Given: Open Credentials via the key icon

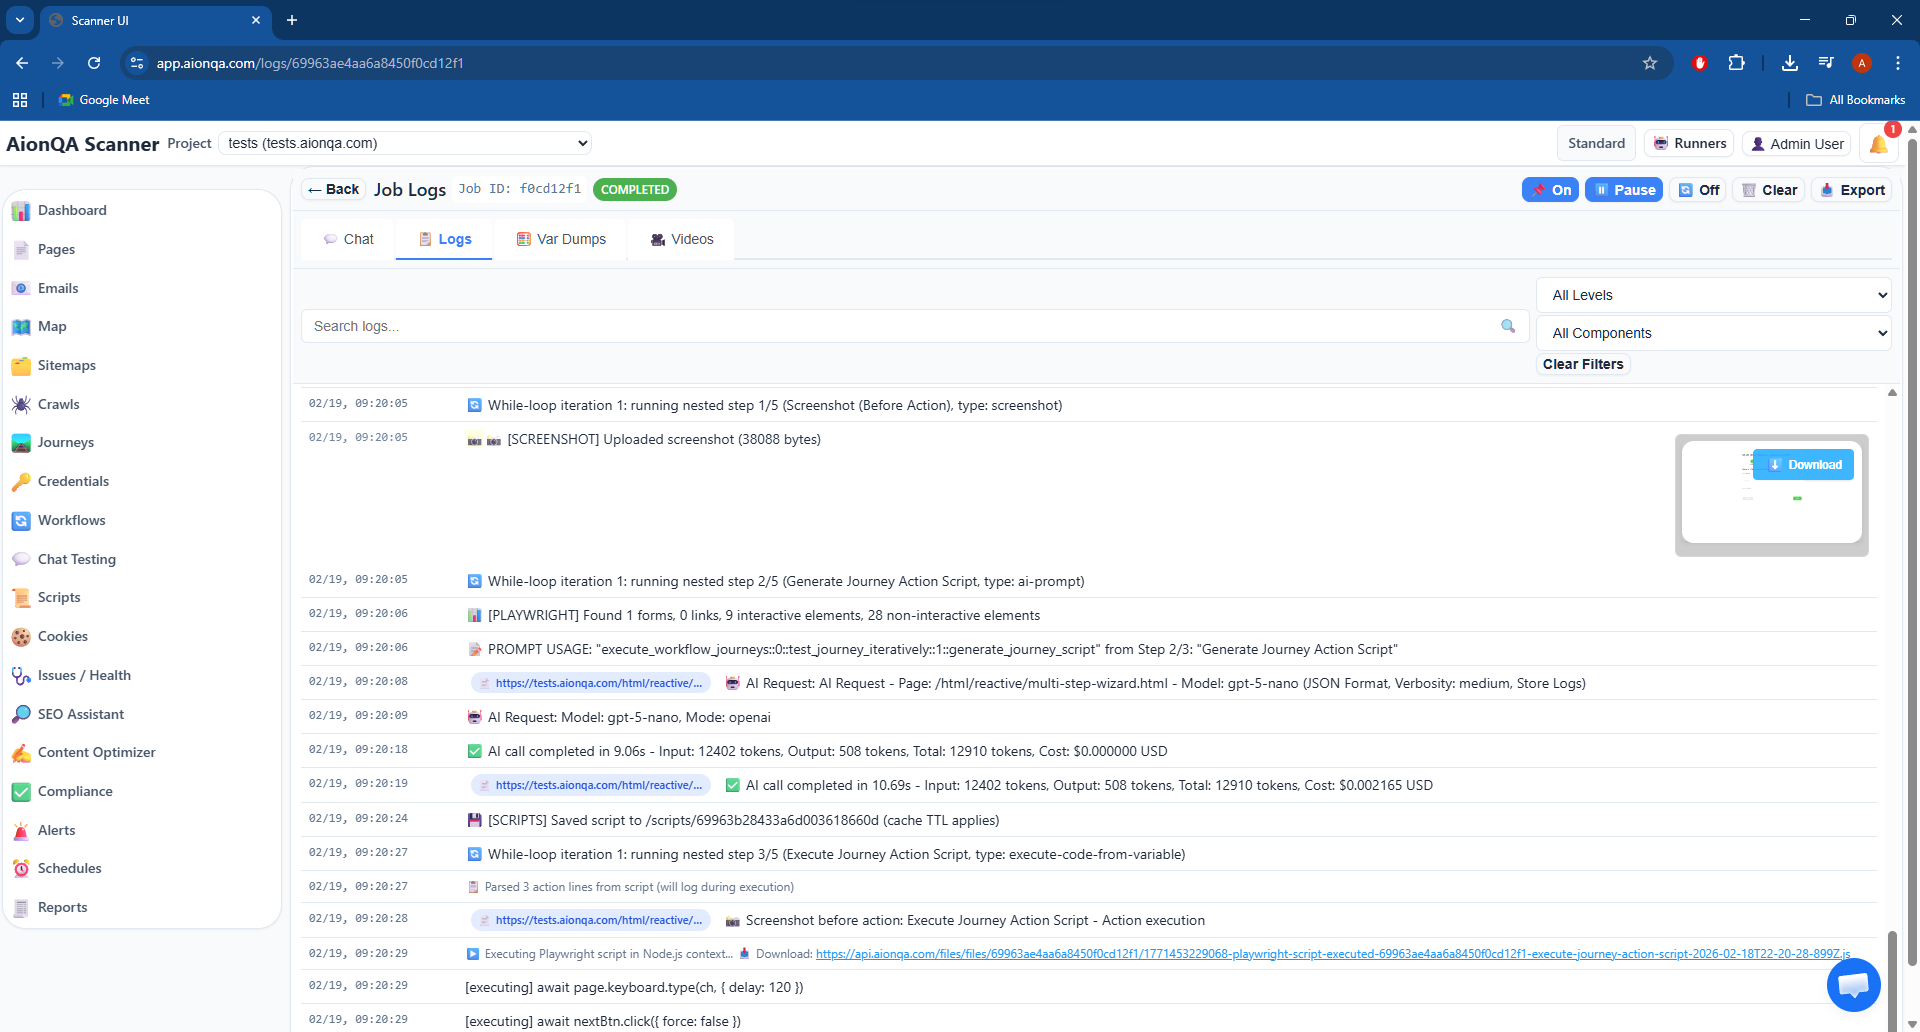Looking at the screenshot, I should click(21, 482).
